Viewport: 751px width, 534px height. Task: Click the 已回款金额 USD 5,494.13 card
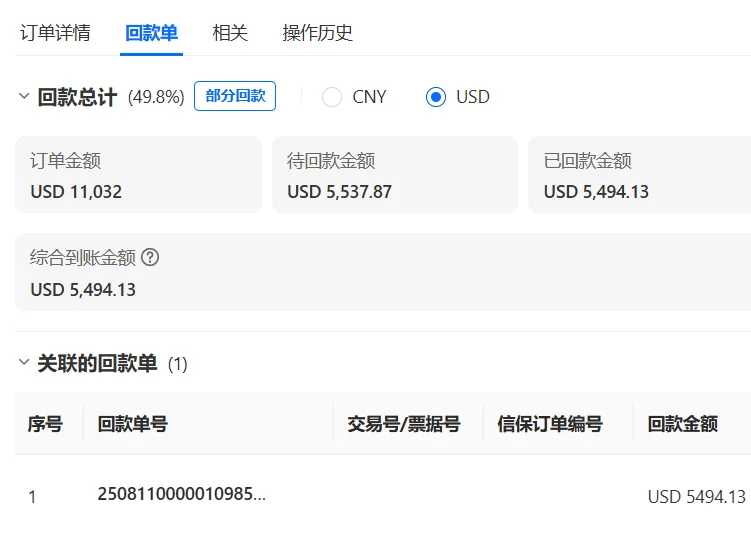pos(639,175)
